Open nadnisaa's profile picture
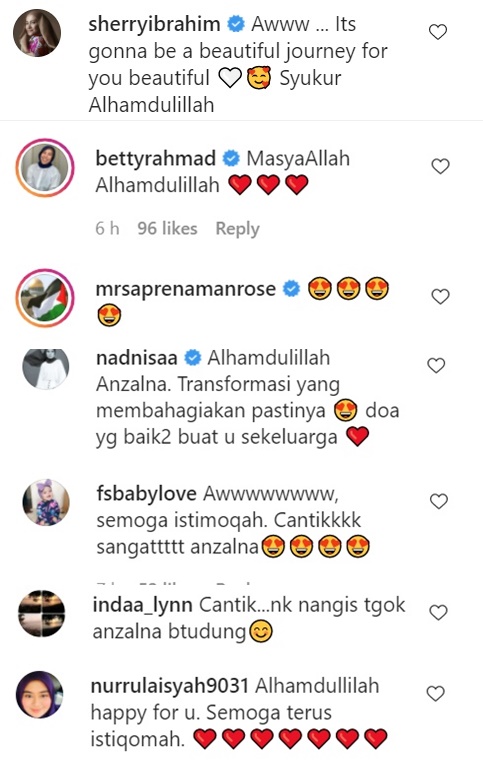The image size is (483, 771). pyautogui.click(x=46, y=369)
